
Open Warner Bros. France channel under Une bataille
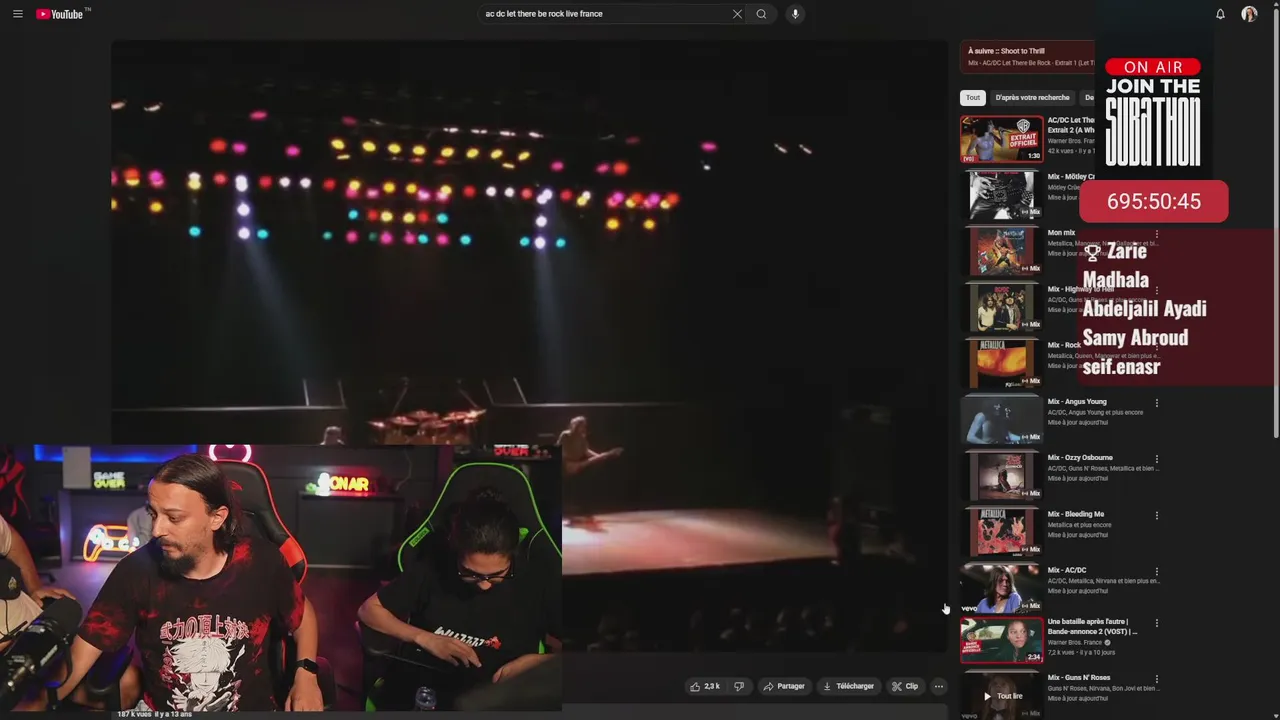(1075, 642)
